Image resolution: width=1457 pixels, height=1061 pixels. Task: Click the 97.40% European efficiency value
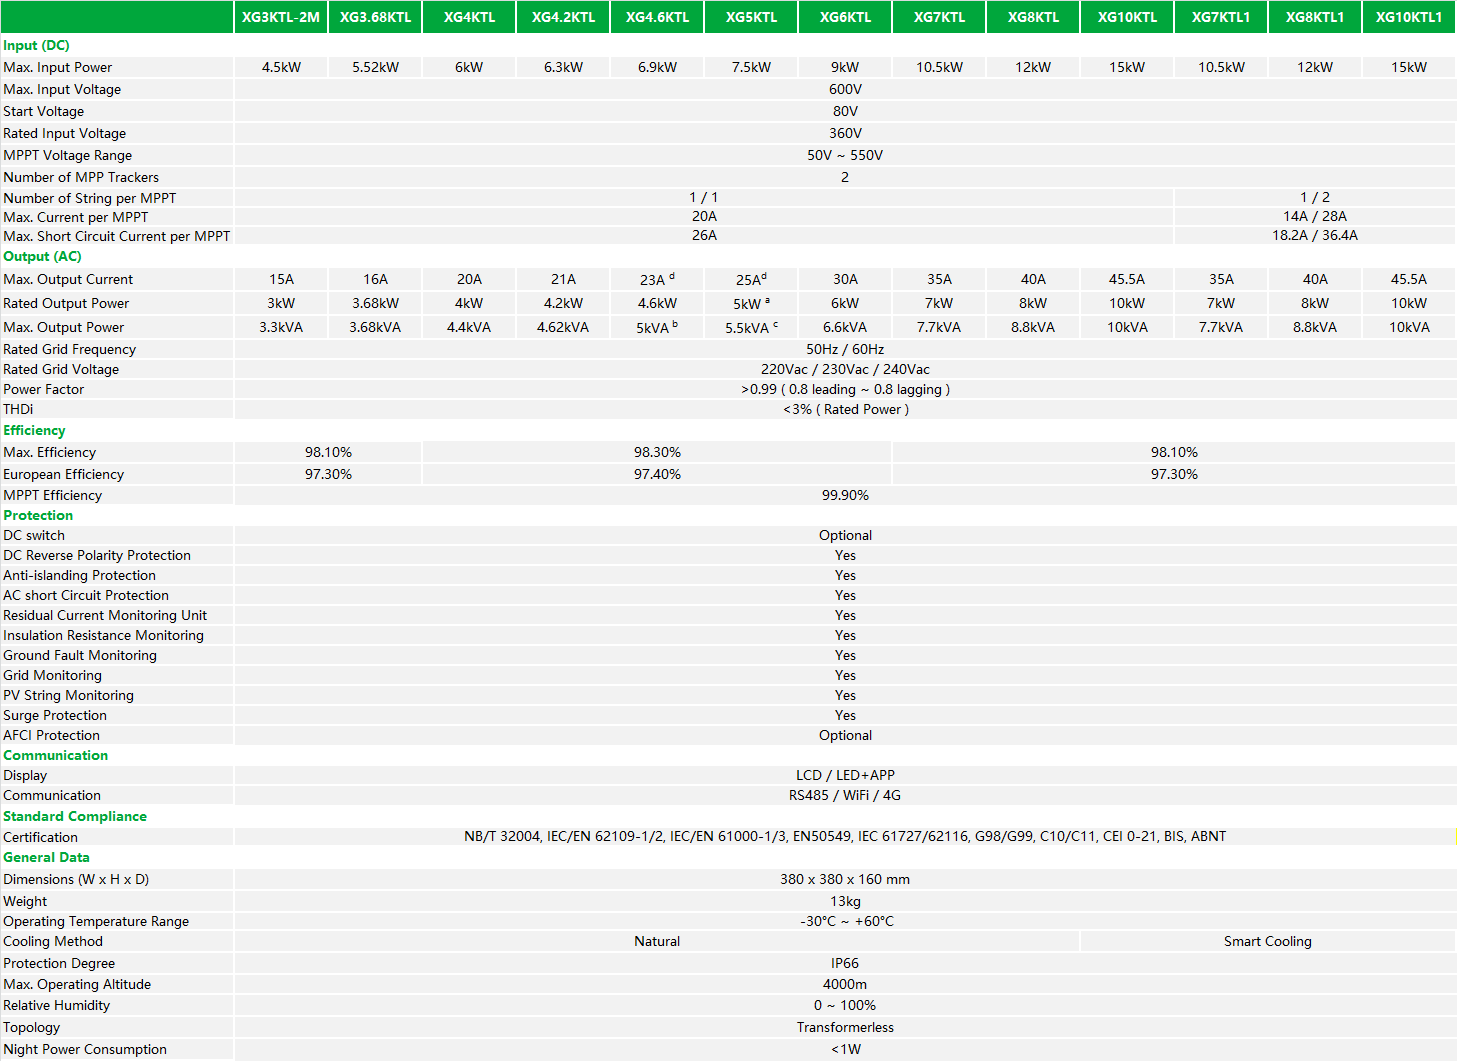(x=657, y=474)
